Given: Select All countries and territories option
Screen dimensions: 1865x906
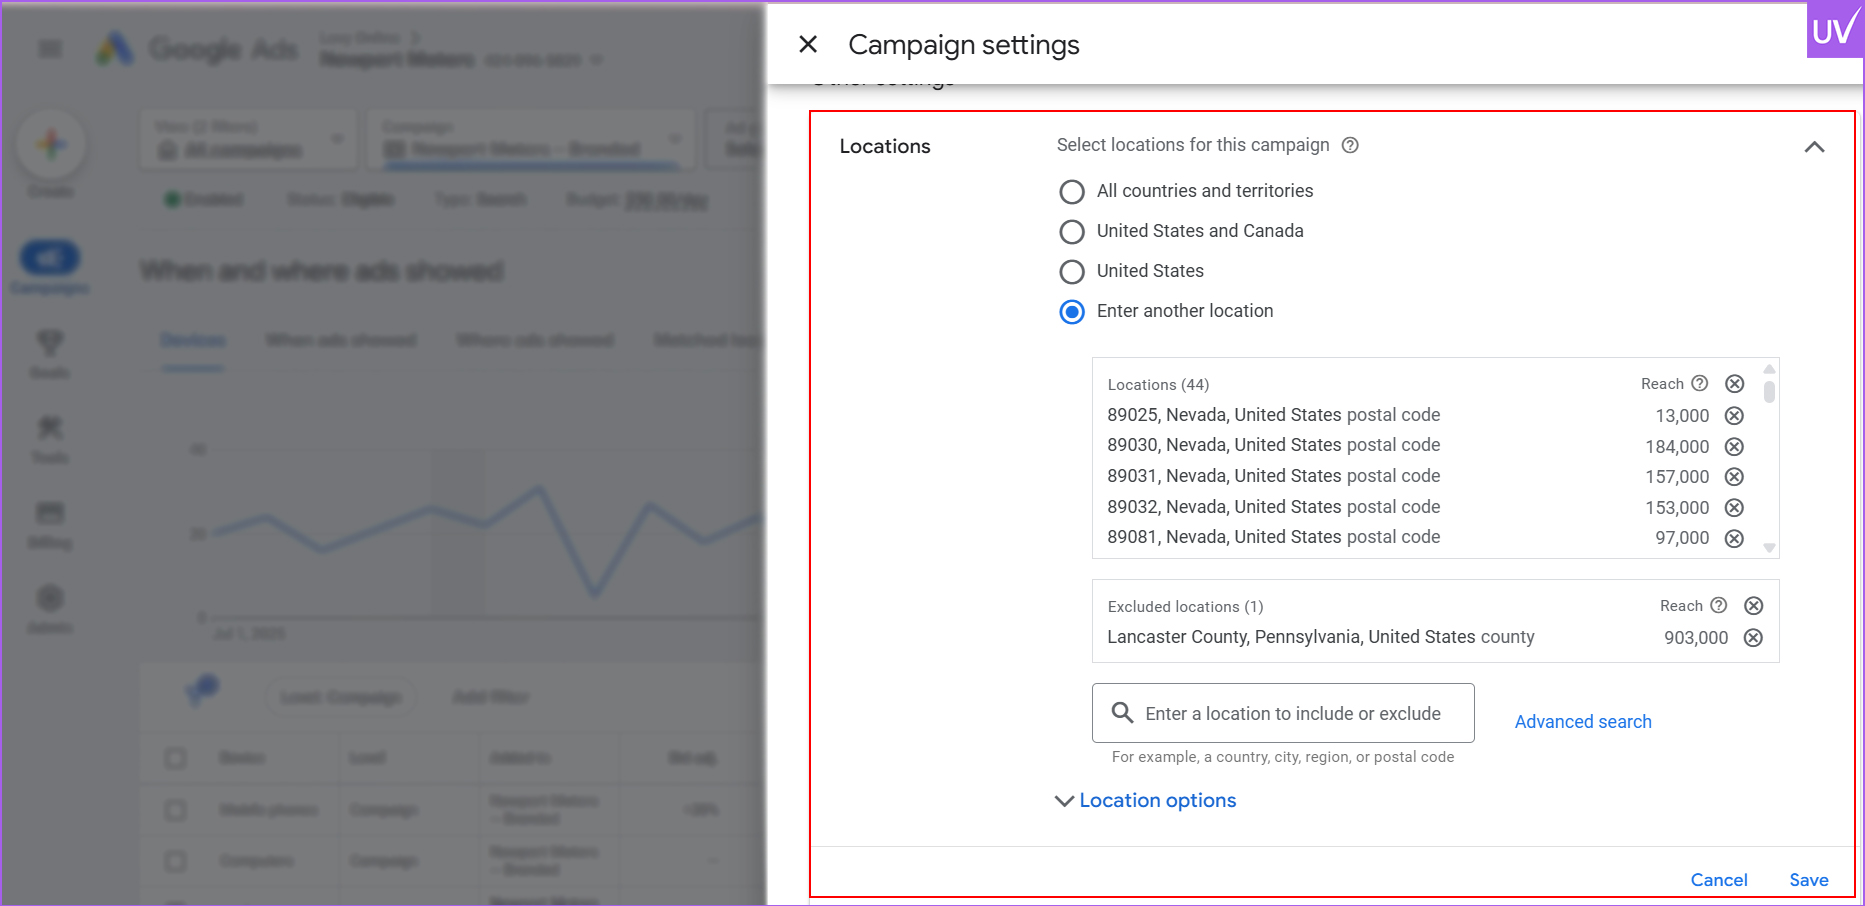Looking at the screenshot, I should (x=1072, y=191).
